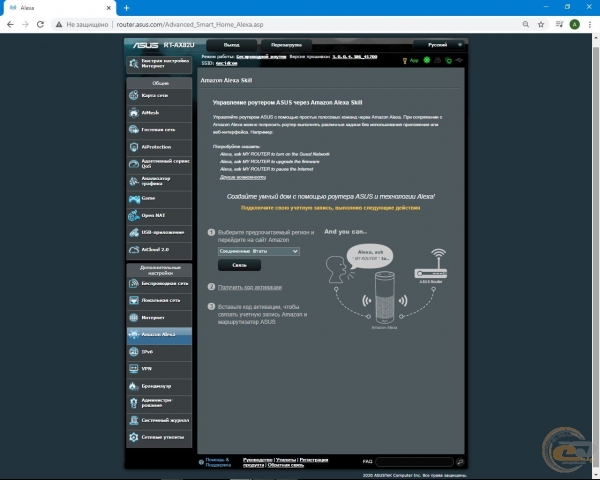Open Internet (Интернет) advanced settings item

tap(159, 318)
